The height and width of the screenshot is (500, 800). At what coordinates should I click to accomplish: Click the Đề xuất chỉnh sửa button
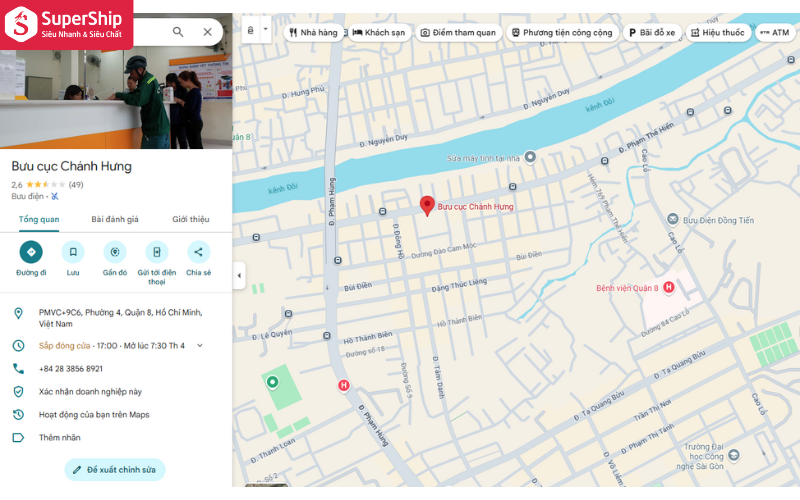(x=115, y=469)
